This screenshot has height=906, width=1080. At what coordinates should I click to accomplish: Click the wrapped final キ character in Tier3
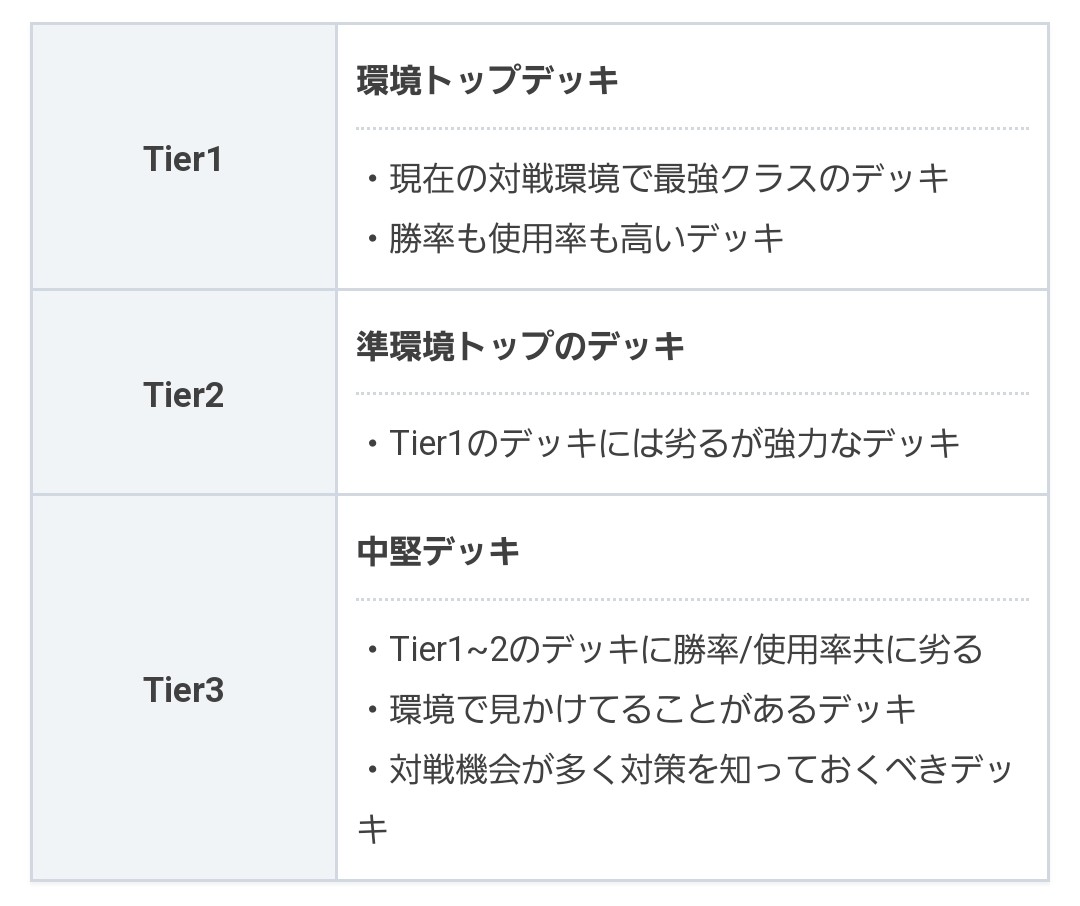[372, 829]
